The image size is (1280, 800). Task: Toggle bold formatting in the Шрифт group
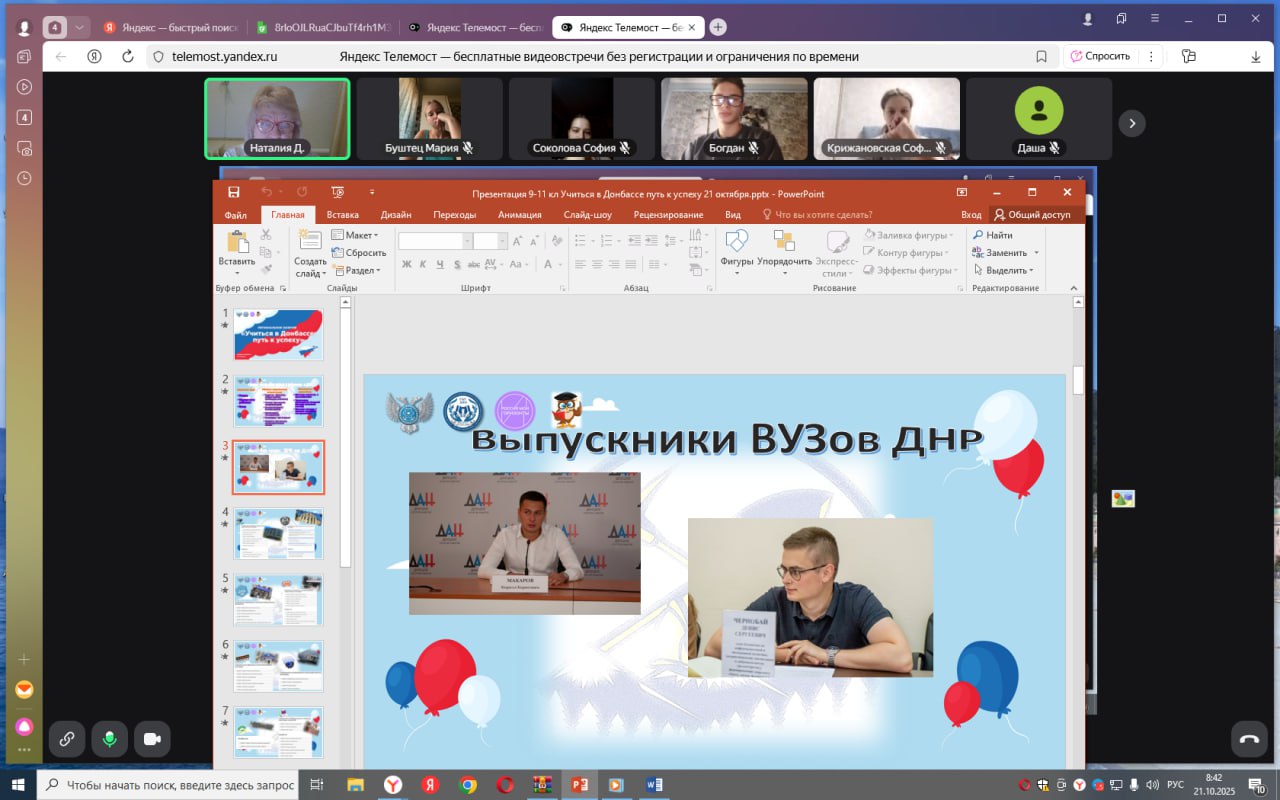coord(407,265)
